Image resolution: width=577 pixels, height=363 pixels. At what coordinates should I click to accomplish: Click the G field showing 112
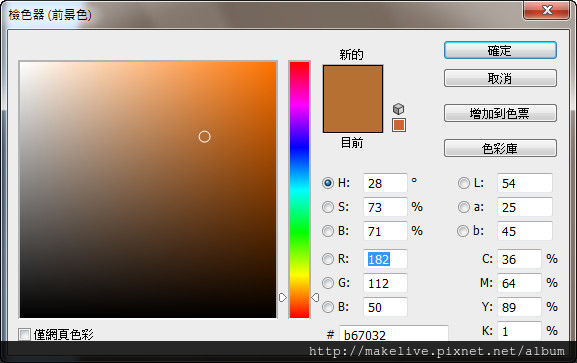[x=385, y=283]
